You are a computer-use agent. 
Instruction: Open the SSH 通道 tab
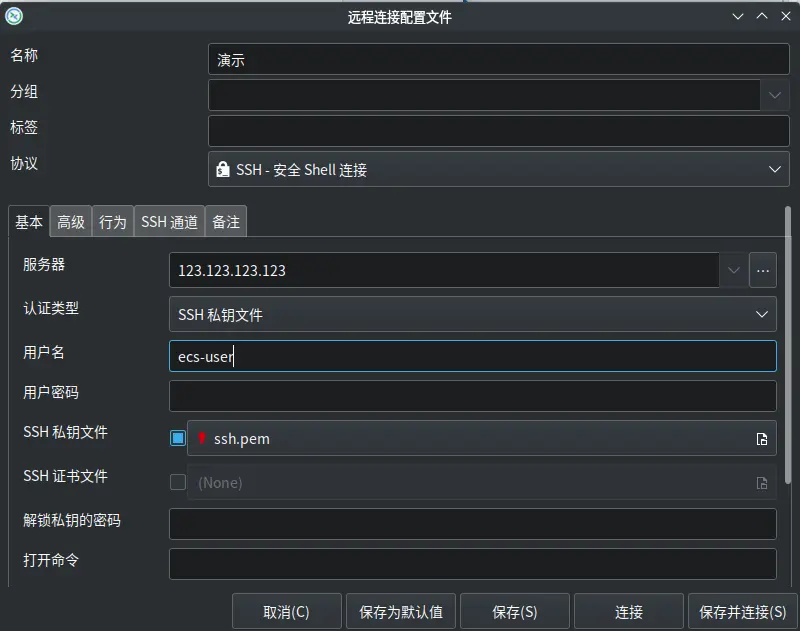pos(169,222)
